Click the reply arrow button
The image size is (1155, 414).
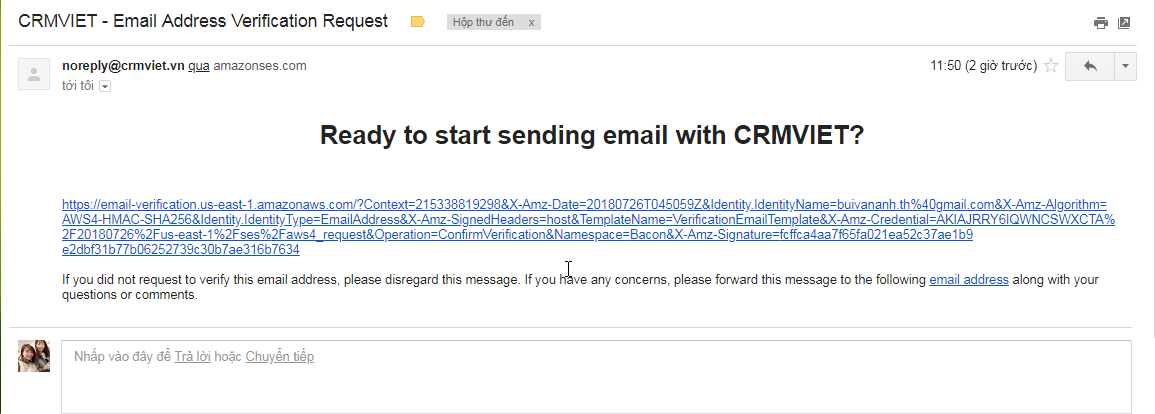(1089, 67)
